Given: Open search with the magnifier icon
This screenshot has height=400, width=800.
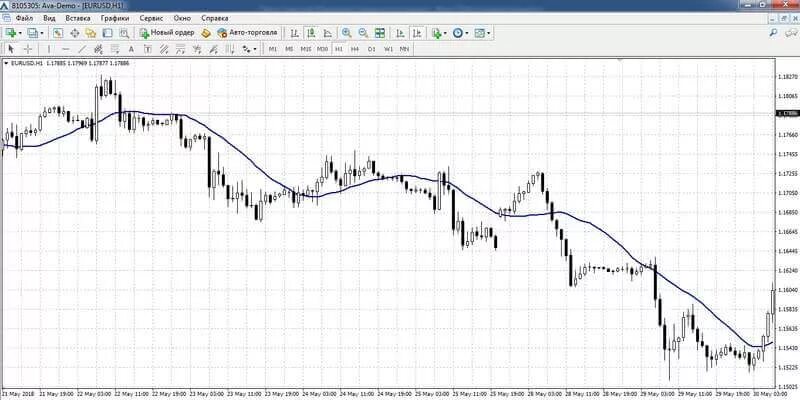Looking at the screenshot, I should click(773, 33).
